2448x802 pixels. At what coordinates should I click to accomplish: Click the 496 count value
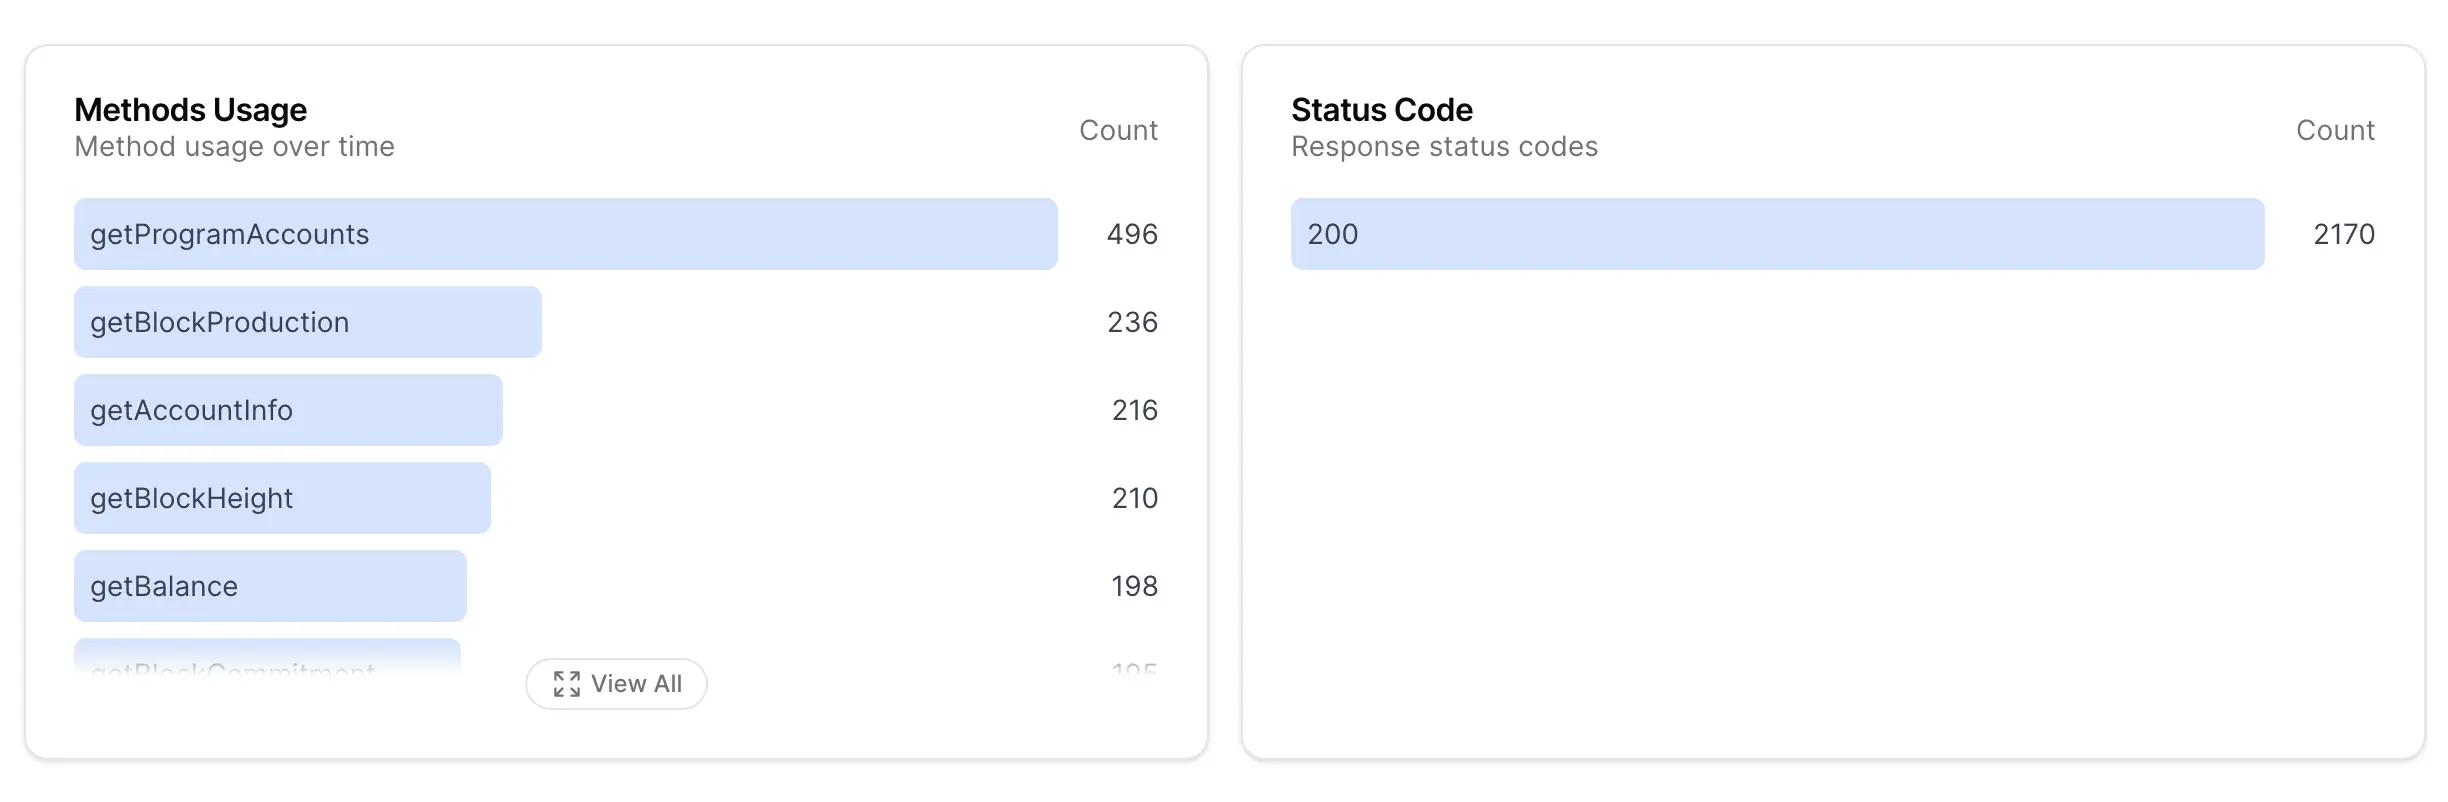click(1132, 234)
